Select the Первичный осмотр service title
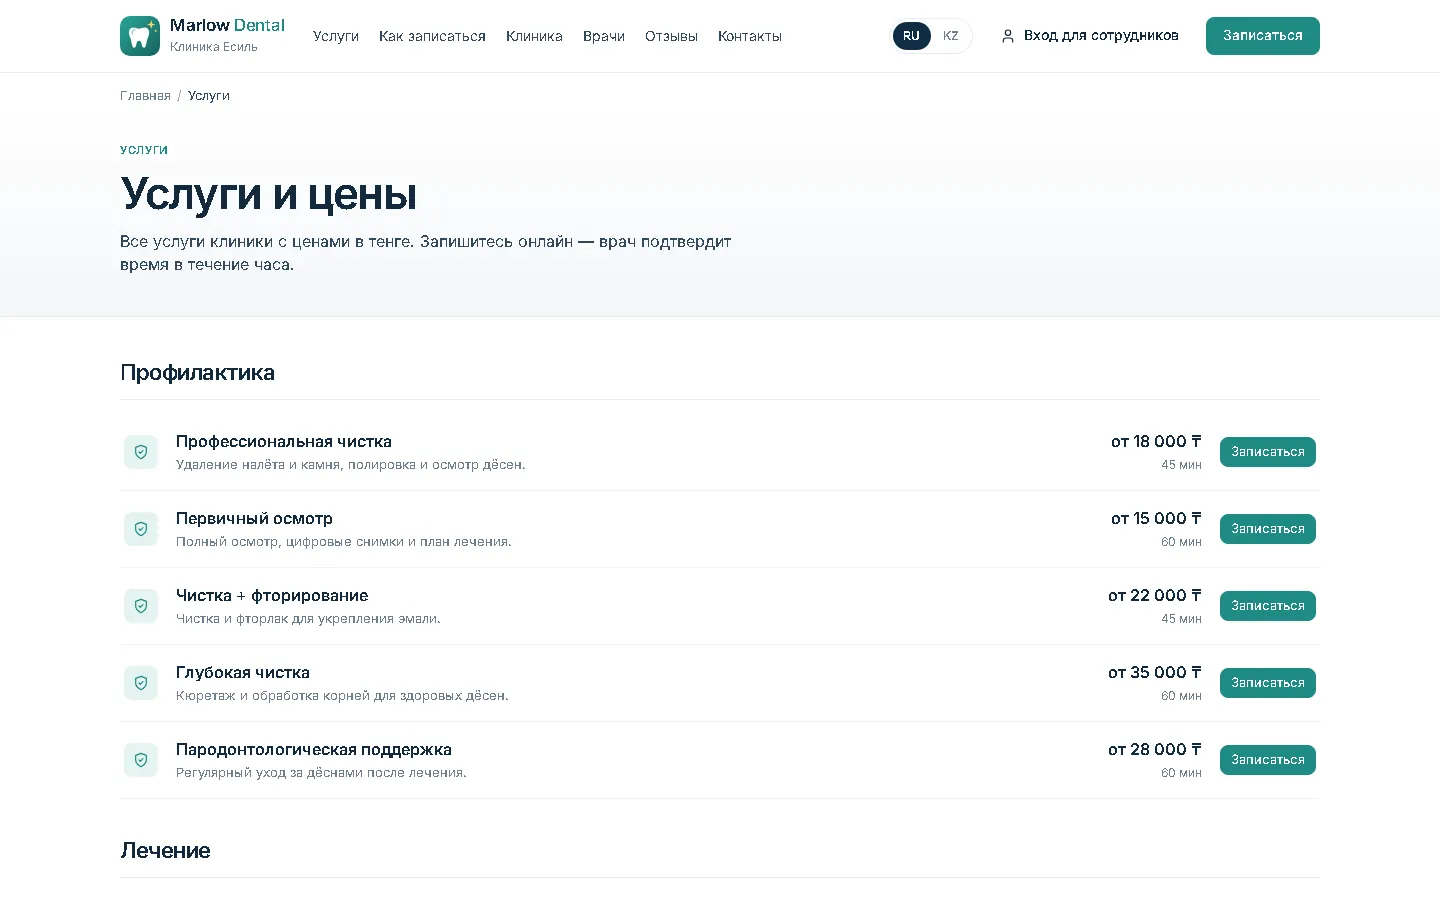The image size is (1440, 900). point(254,519)
